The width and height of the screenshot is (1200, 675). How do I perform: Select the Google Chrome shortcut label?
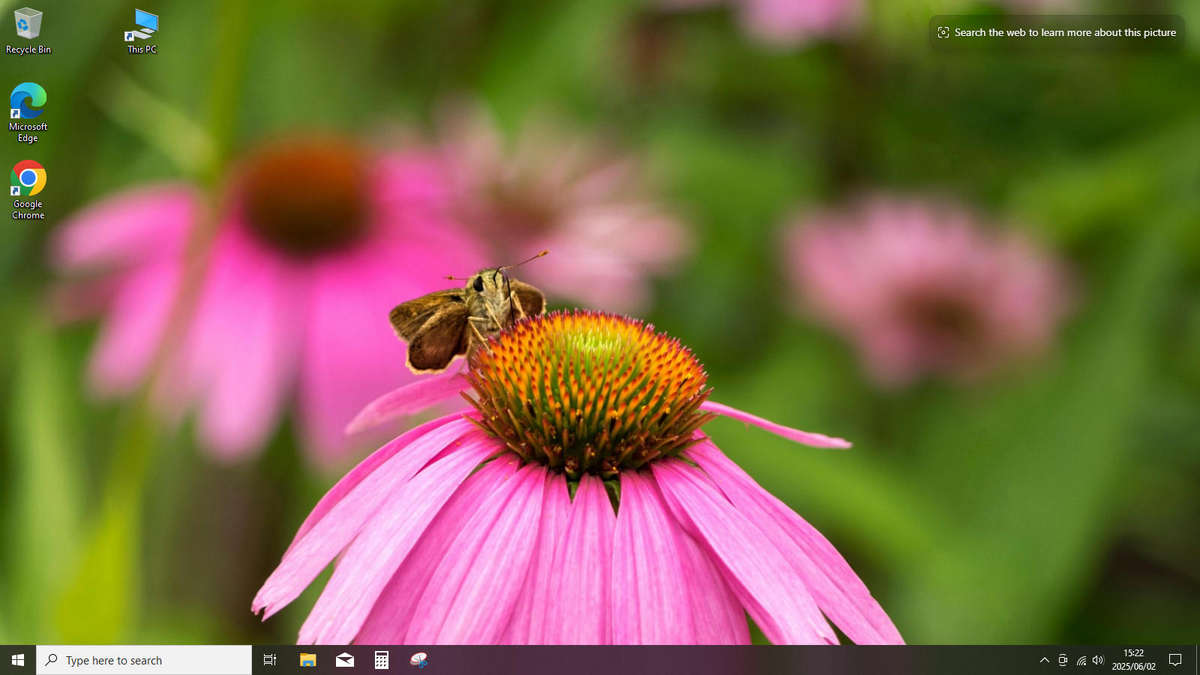click(27, 209)
